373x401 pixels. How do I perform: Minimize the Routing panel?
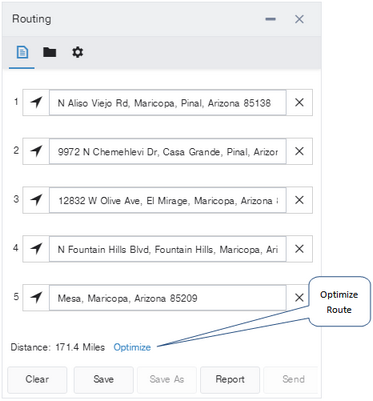click(270, 19)
